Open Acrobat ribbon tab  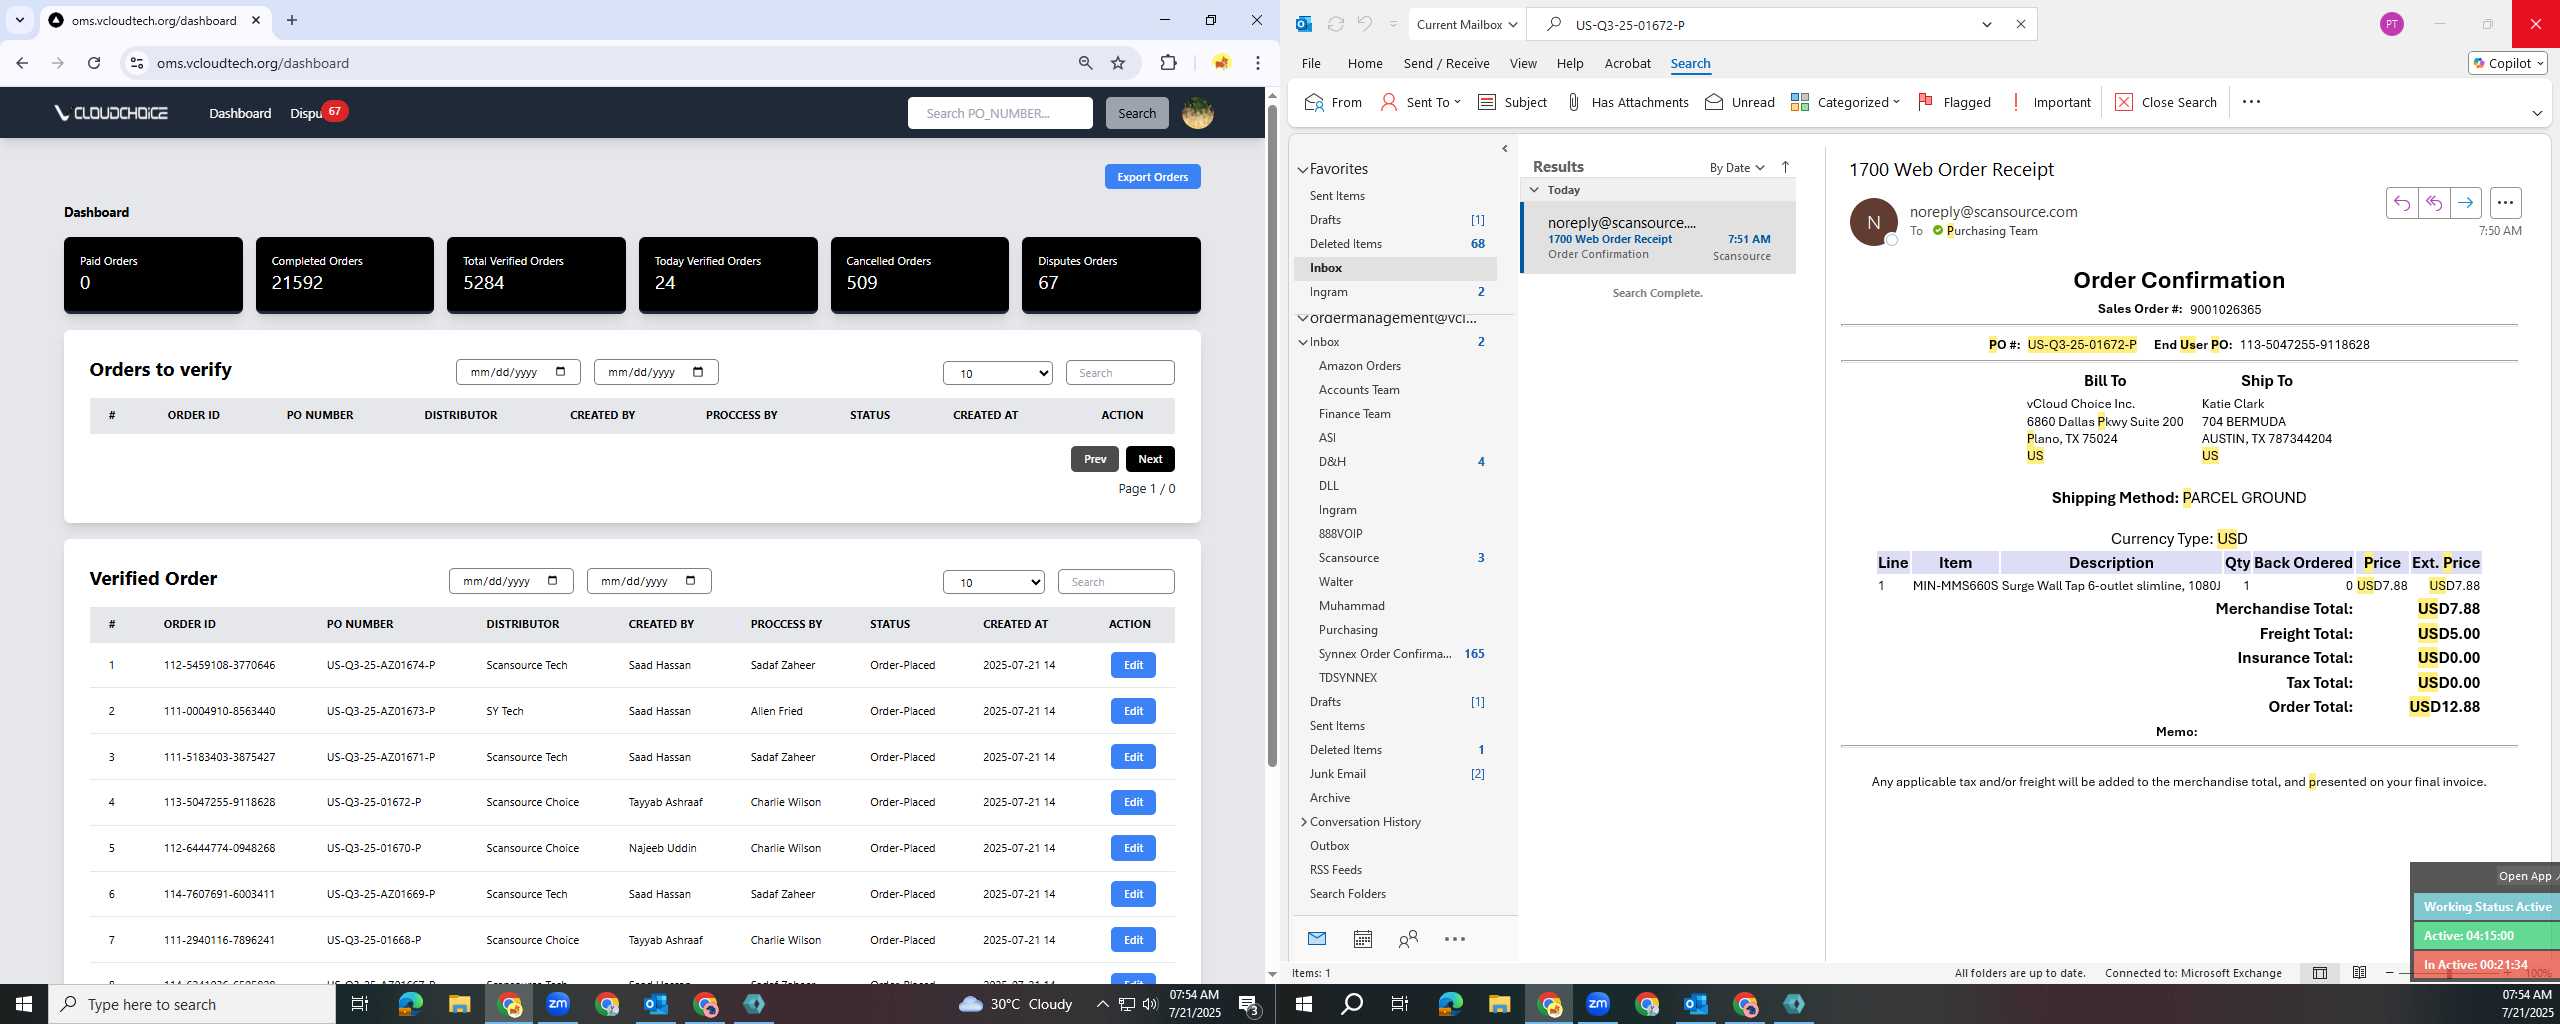[x=1627, y=63]
